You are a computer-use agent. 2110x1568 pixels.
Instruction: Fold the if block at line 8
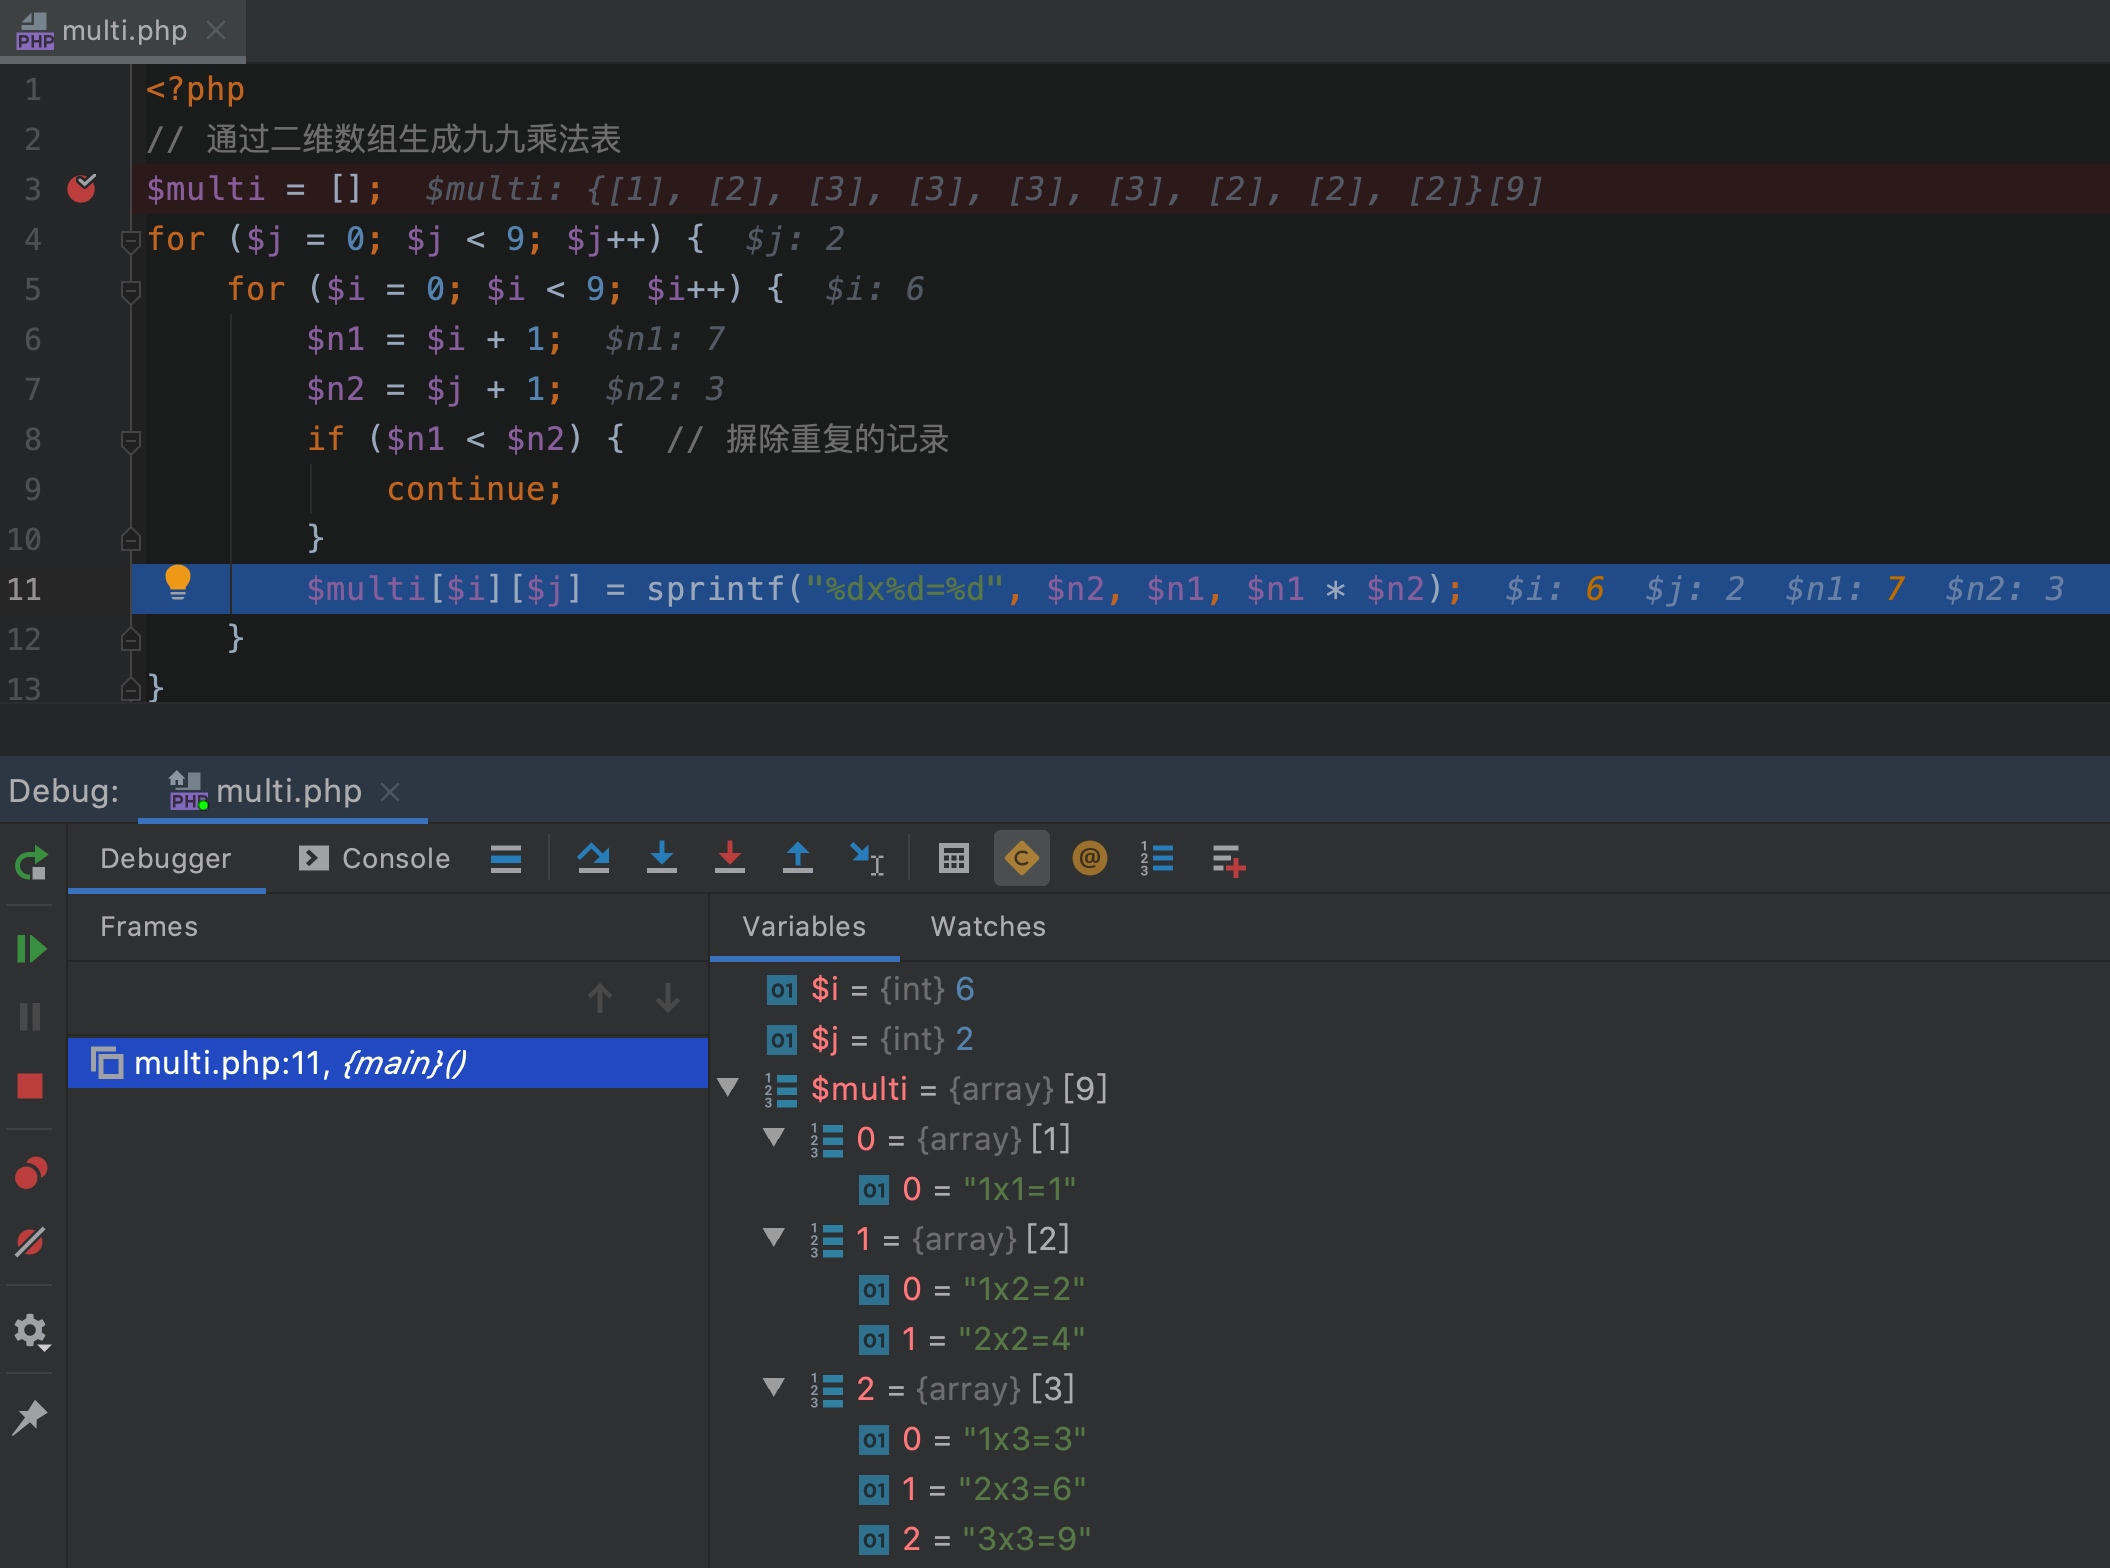pos(130,441)
